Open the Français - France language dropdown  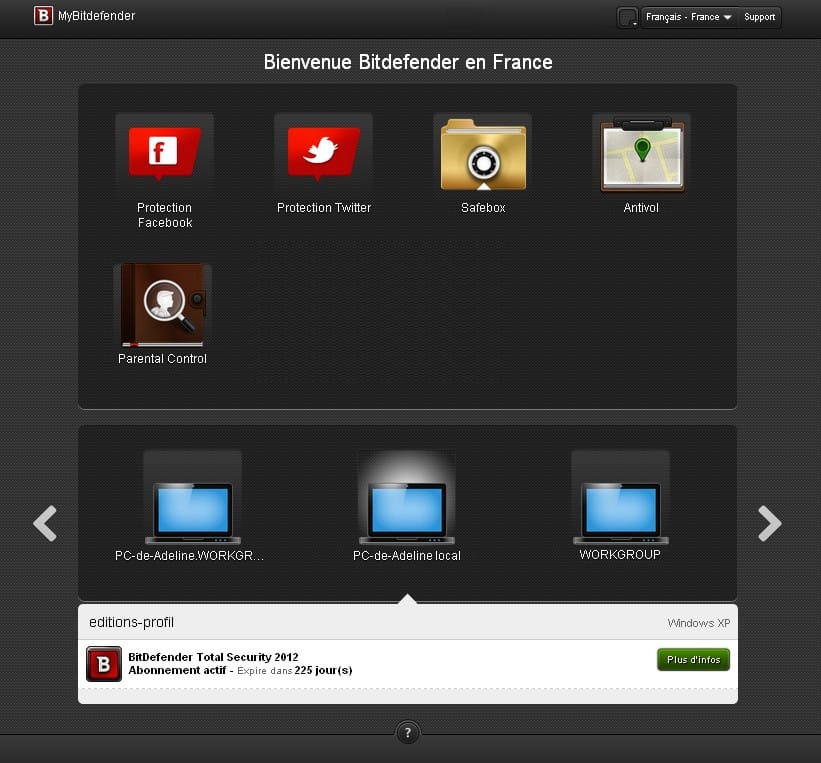click(x=688, y=17)
